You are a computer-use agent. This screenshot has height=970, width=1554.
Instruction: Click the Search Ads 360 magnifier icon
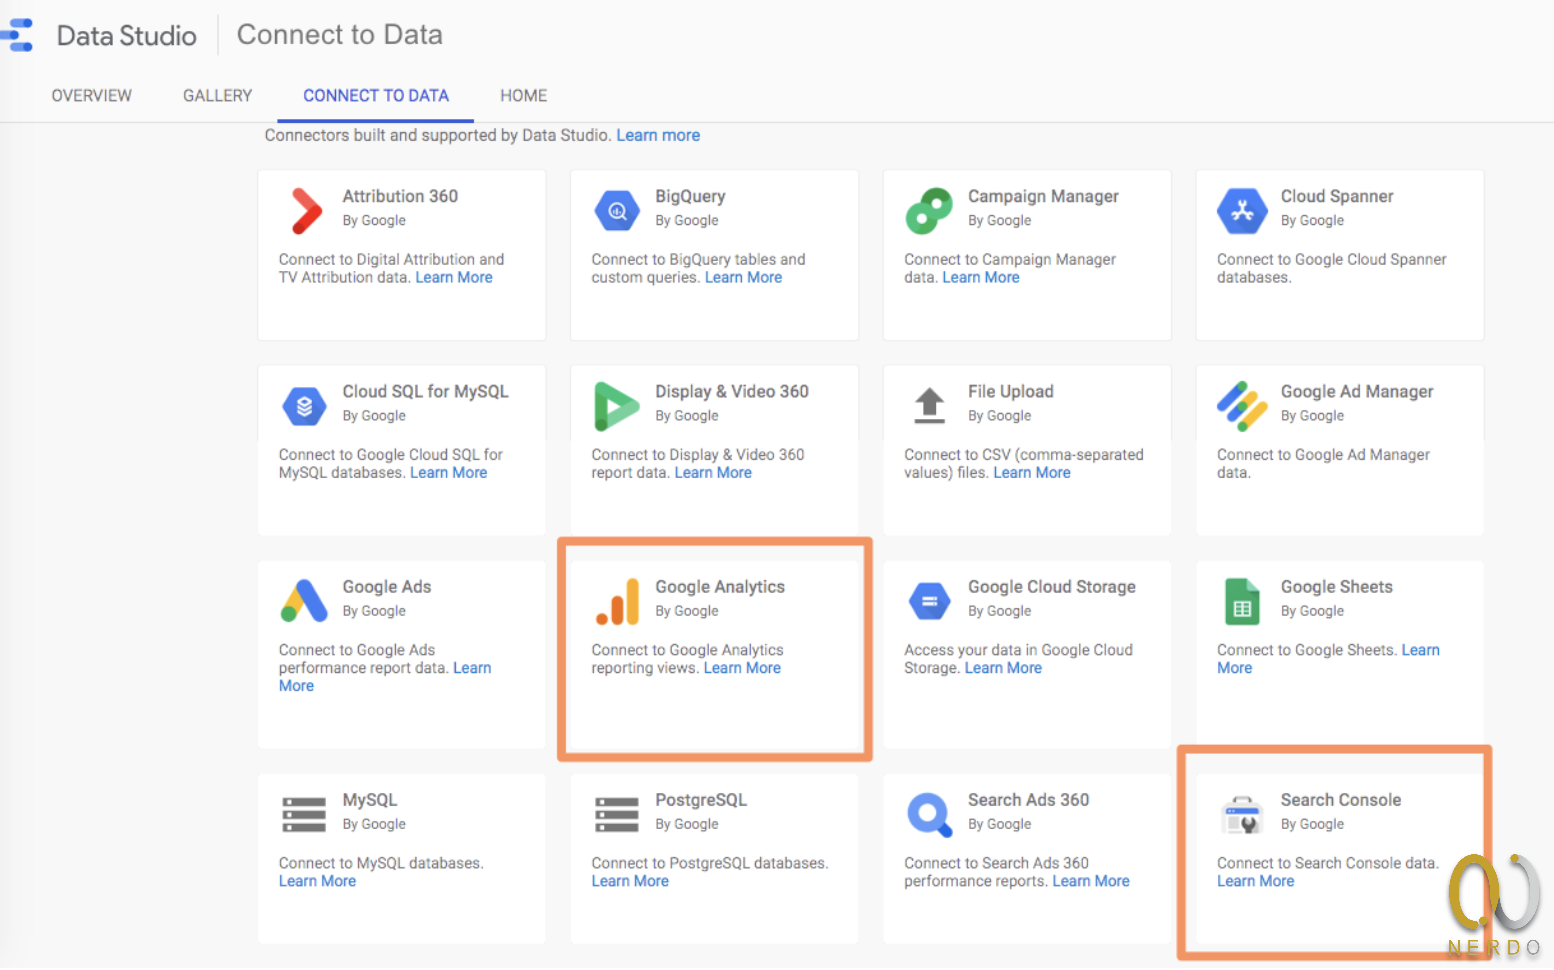pos(929,814)
